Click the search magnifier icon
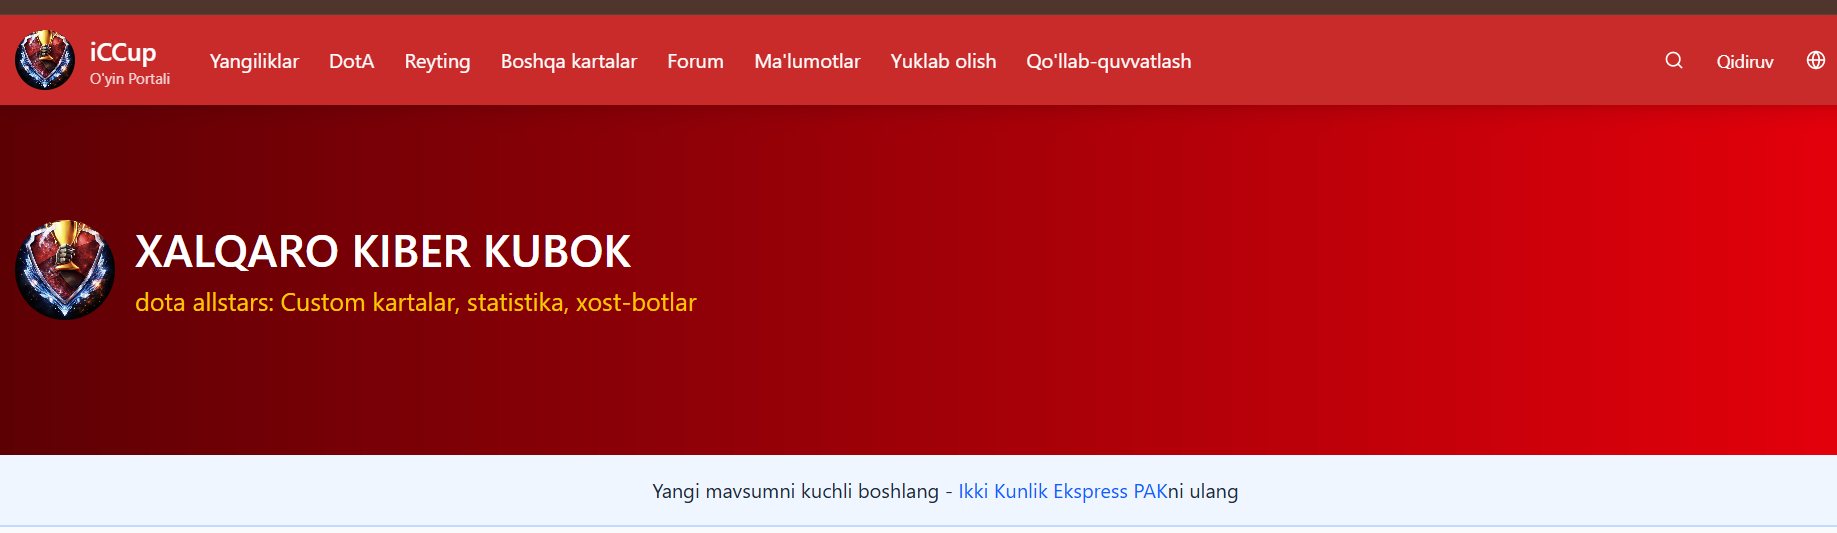This screenshot has height=533, width=1837. pyautogui.click(x=1674, y=61)
